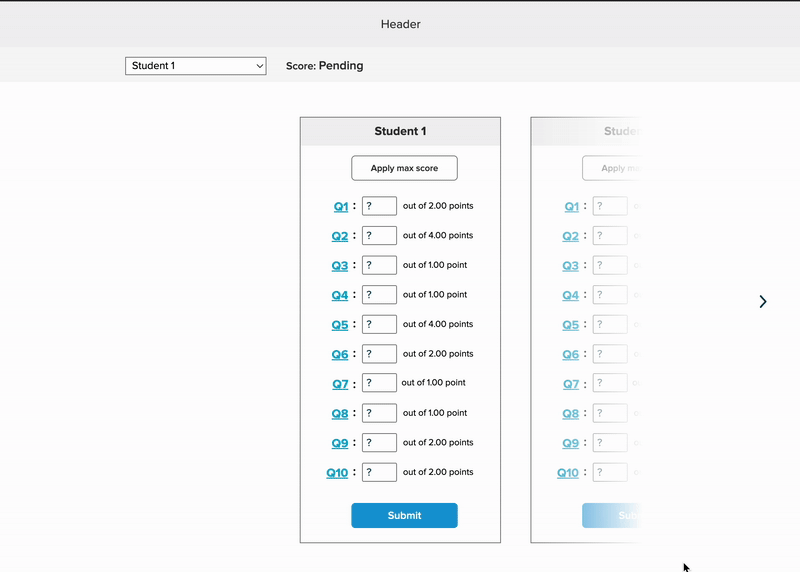Click "out of 1.00 point" text beside Q7
Image resolution: width=800 pixels, height=572 pixels.
[x=433, y=382]
